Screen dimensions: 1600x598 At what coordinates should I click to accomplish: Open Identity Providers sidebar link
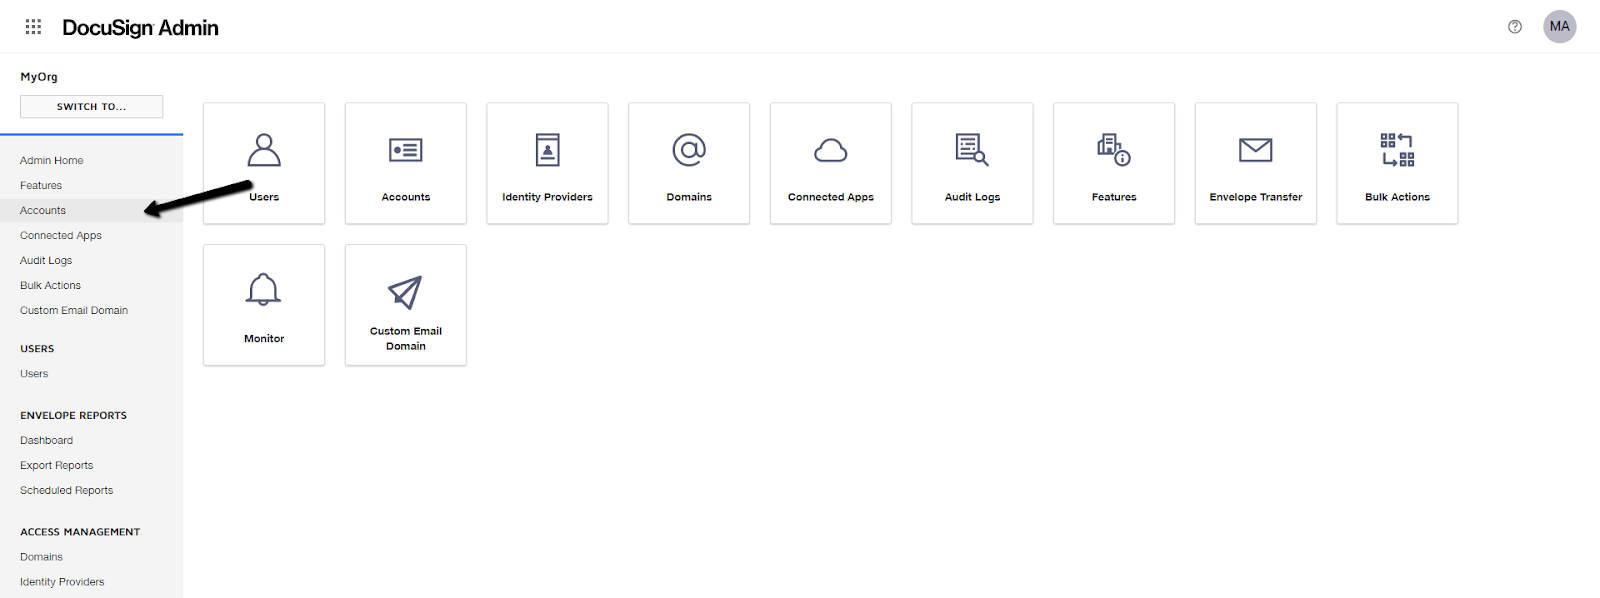[x=62, y=582]
